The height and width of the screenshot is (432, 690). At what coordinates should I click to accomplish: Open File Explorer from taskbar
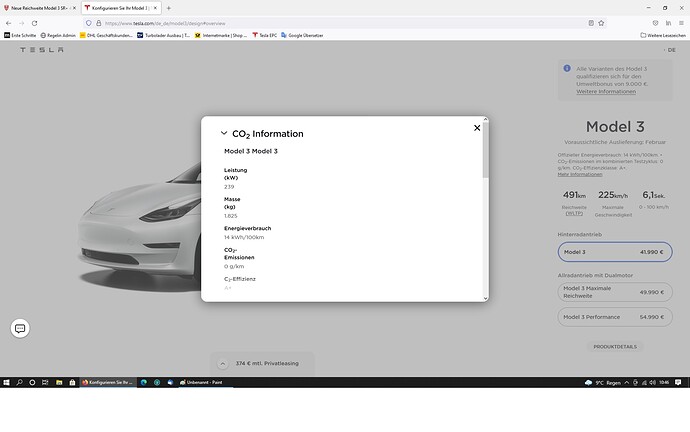point(59,382)
